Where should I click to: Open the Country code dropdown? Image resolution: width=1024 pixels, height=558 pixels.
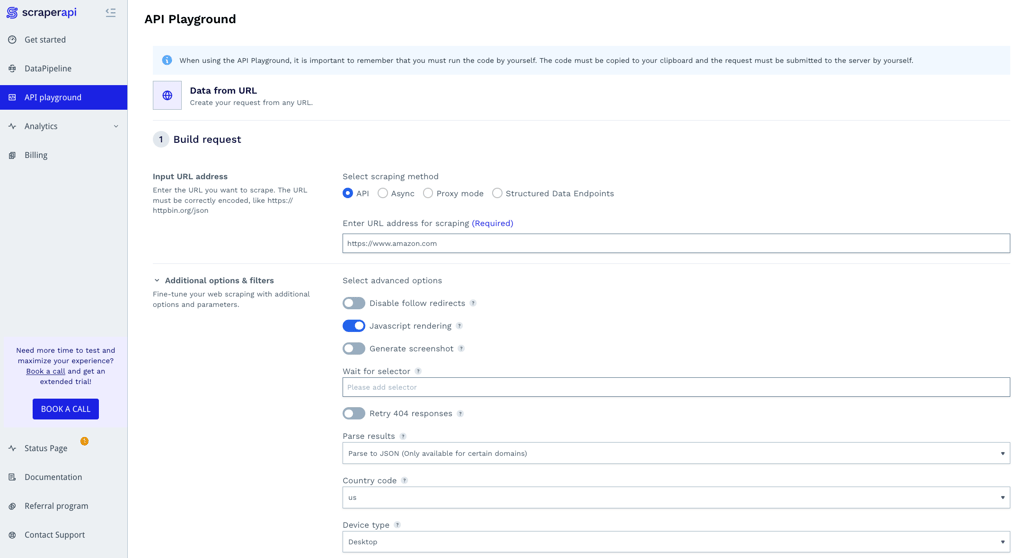click(x=676, y=498)
